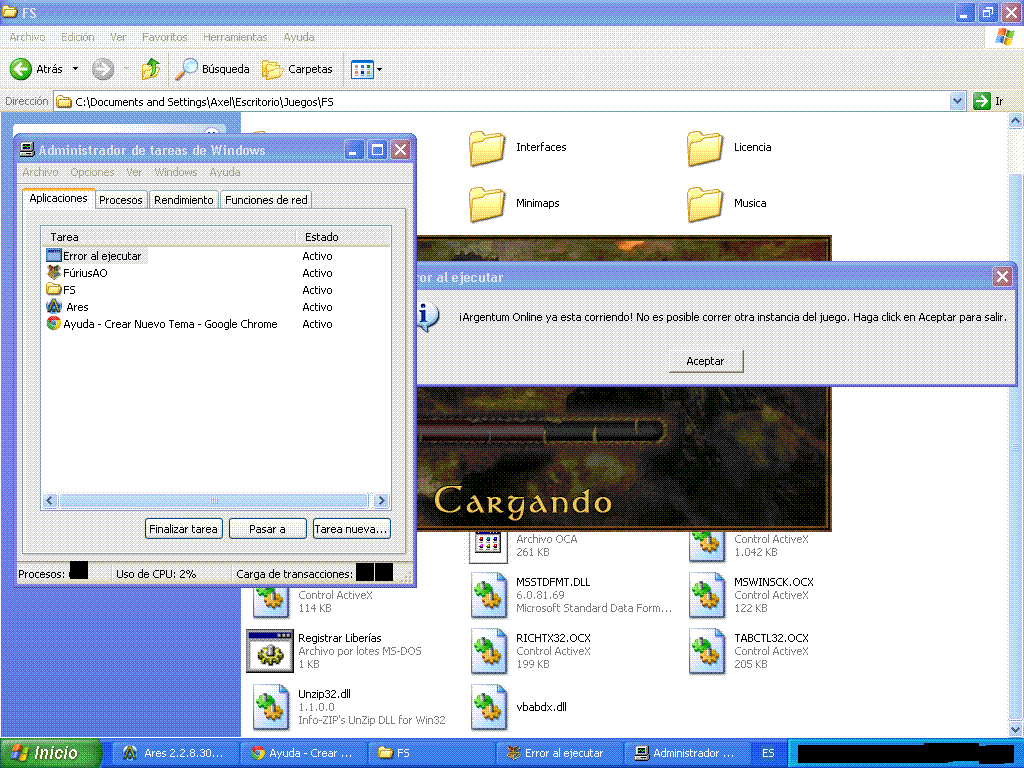Switch to FS folder taskbar button
Screen dimensions: 1024x768
coord(431,753)
